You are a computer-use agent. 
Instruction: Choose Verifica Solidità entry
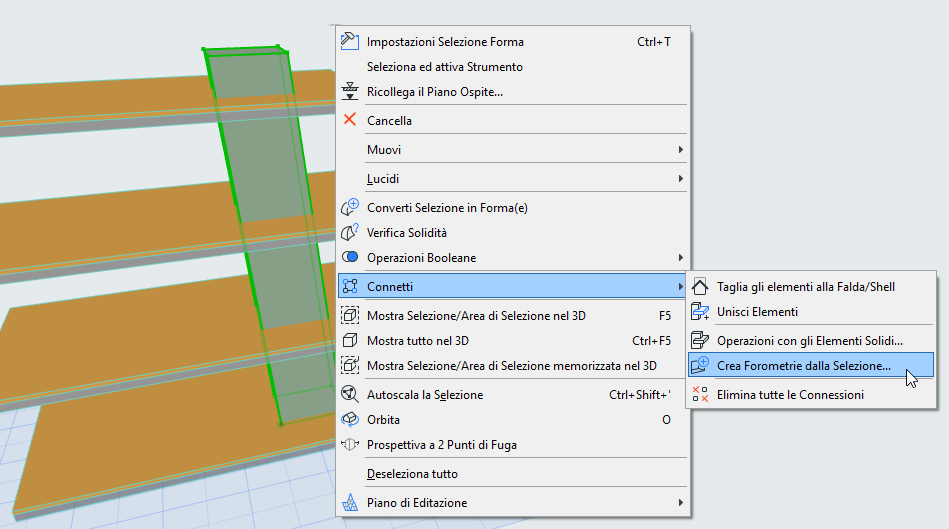[513, 232]
